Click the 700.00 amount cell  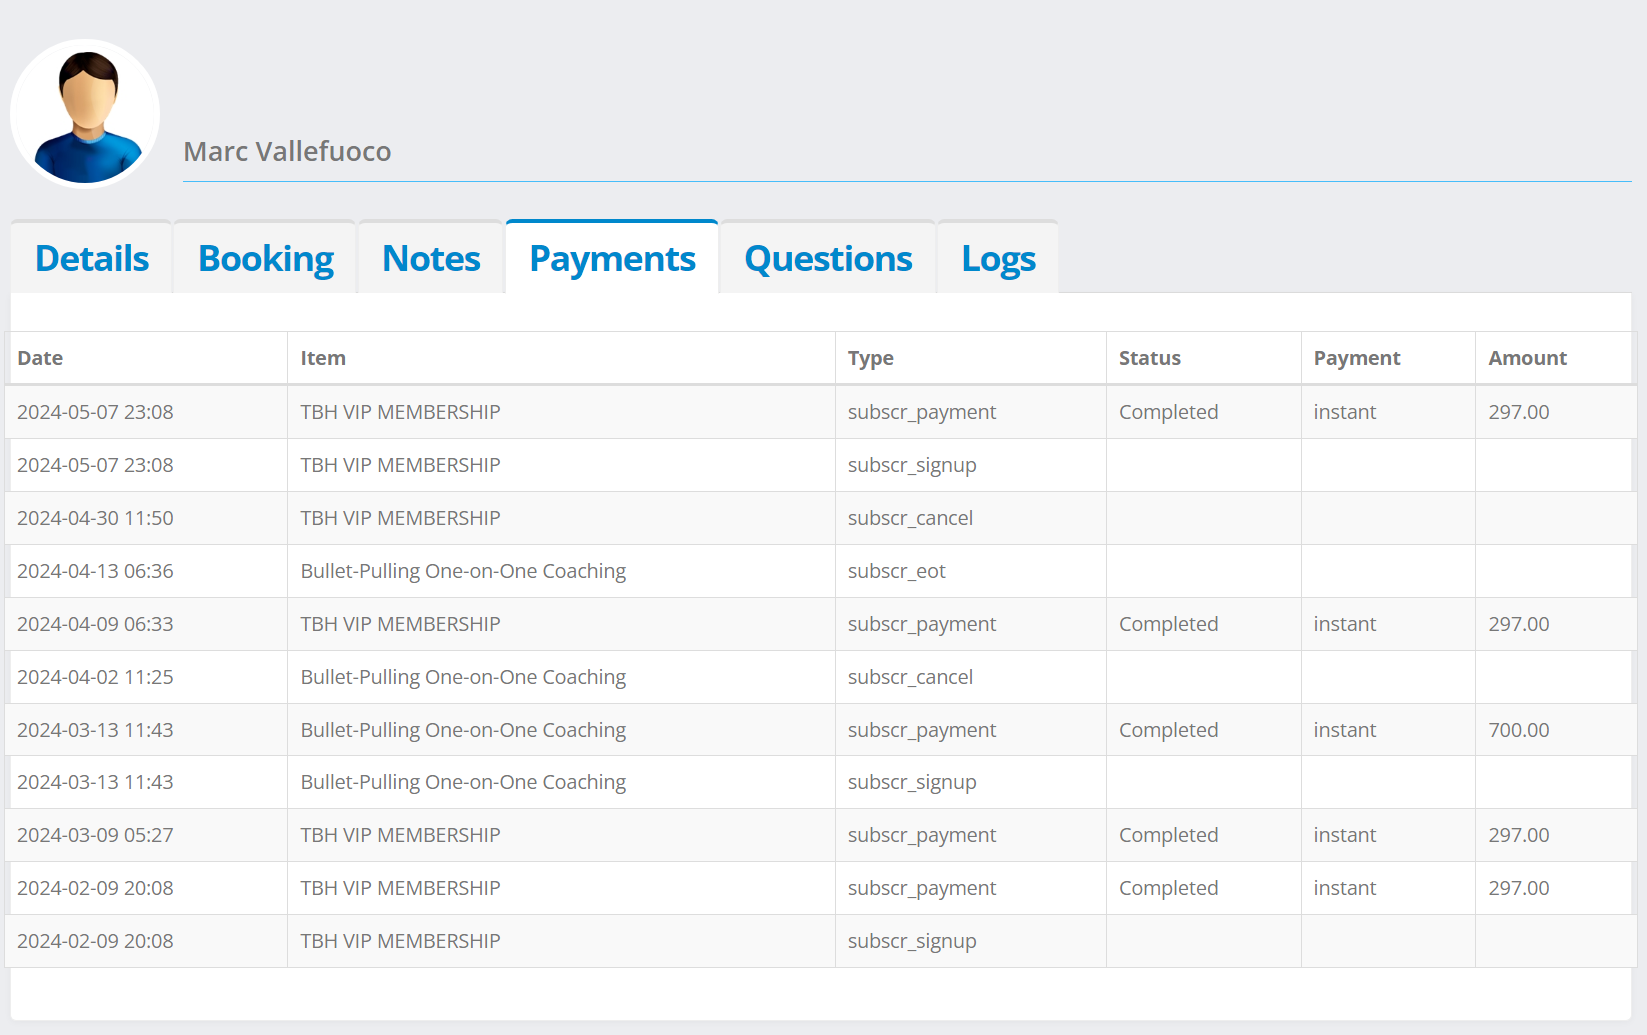[x=1518, y=730]
